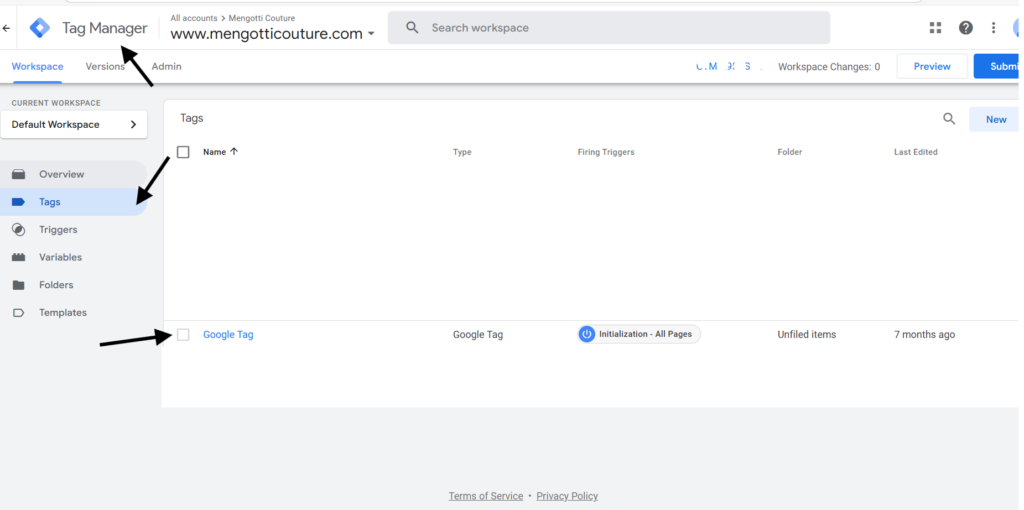
Task: Click the Type column header
Action: tap(462, 152)
